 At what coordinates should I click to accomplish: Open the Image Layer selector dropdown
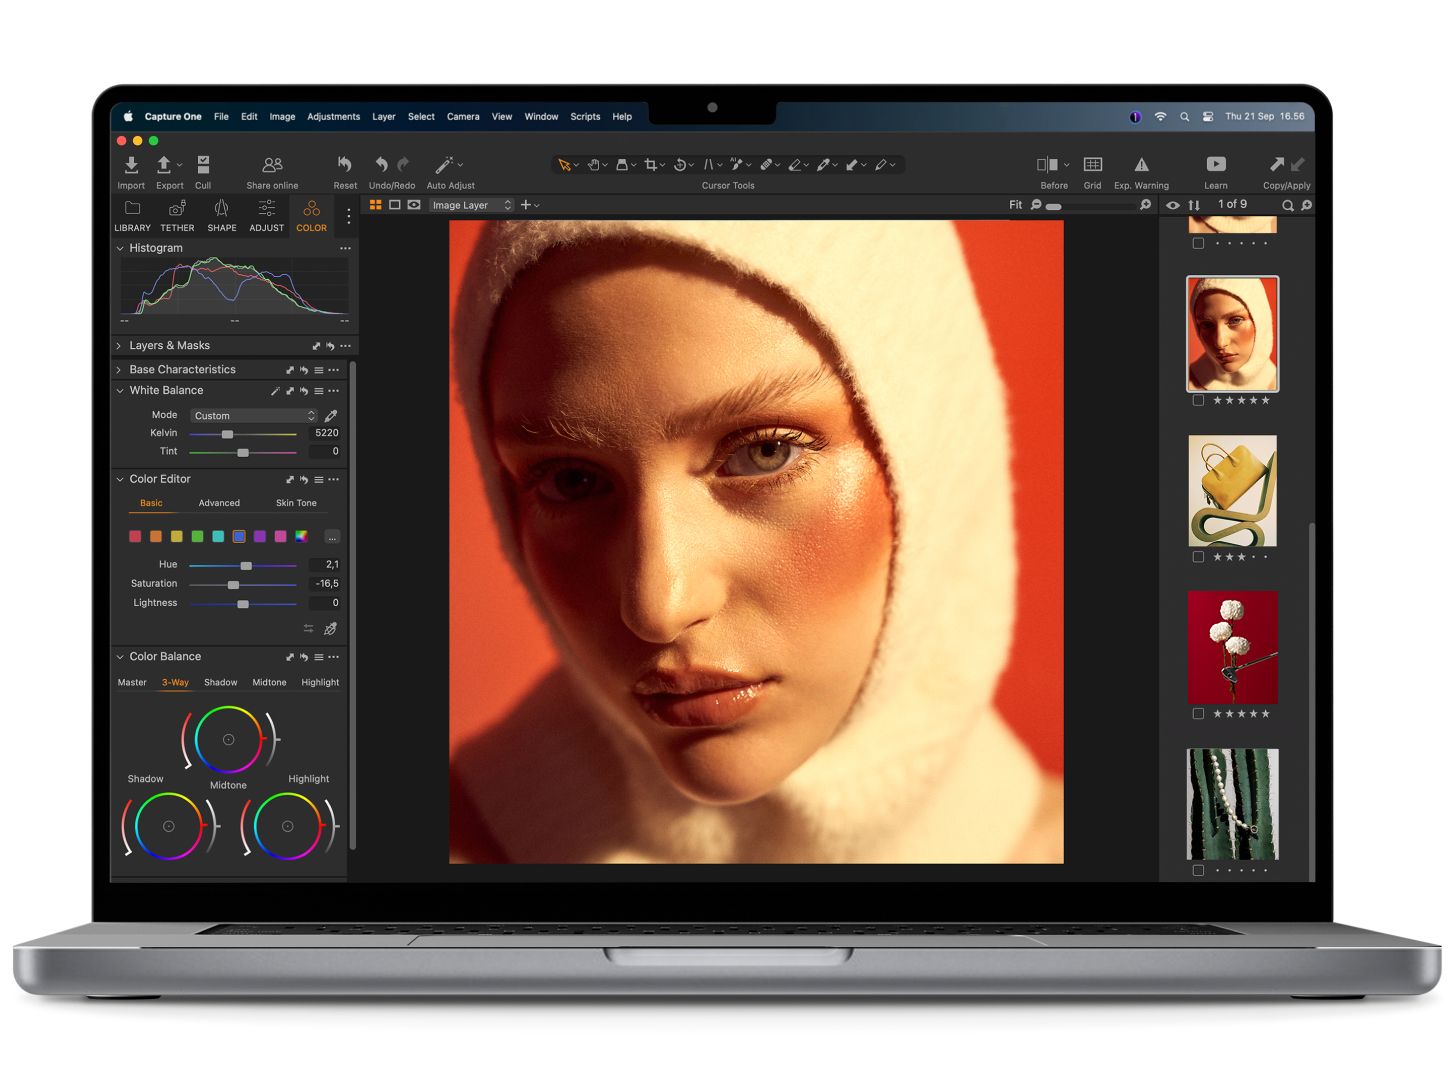471,205
